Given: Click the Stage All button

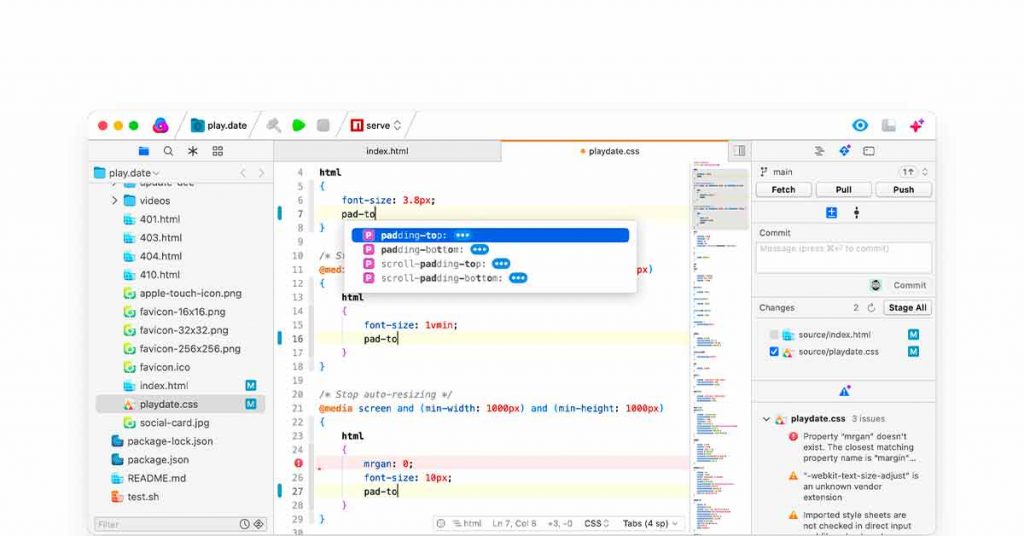Looking at the screenshot, I should [907, 308].
